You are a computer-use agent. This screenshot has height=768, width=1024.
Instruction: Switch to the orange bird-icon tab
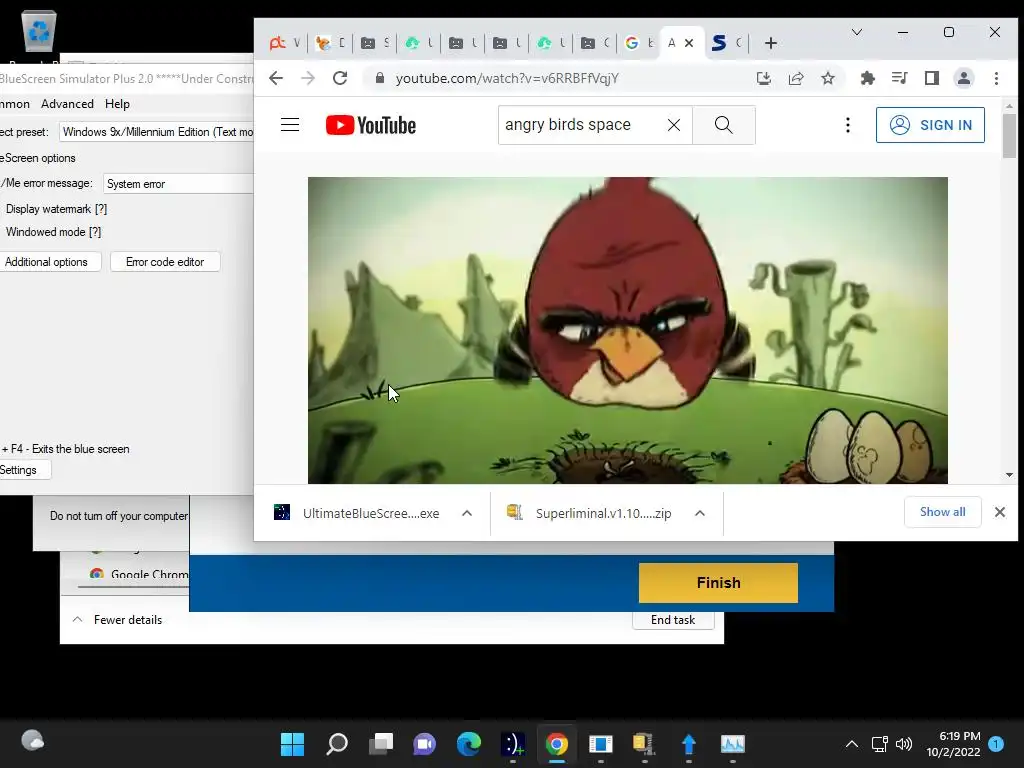point(330,43)
